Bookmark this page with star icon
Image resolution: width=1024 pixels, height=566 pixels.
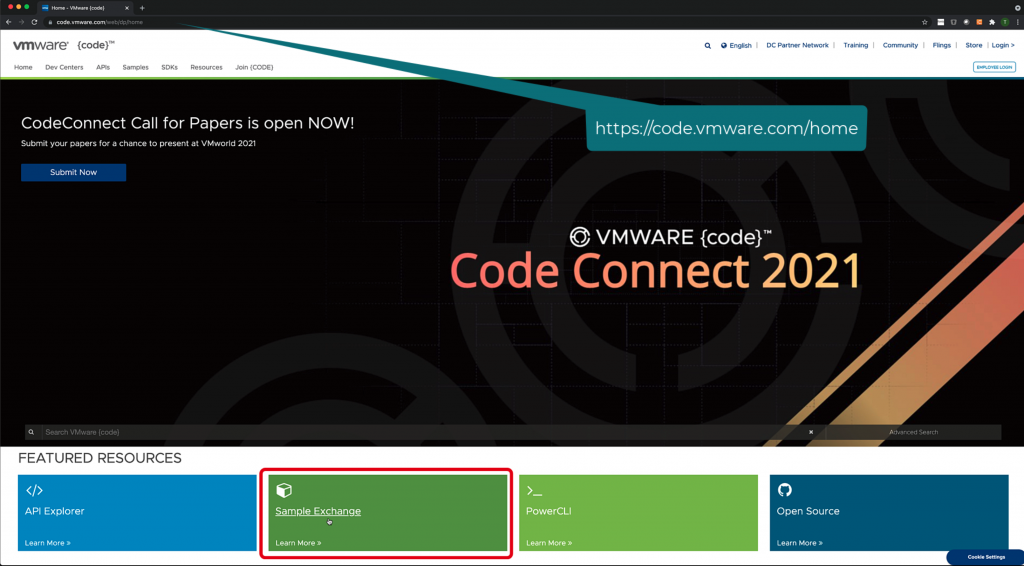(925, 22)
